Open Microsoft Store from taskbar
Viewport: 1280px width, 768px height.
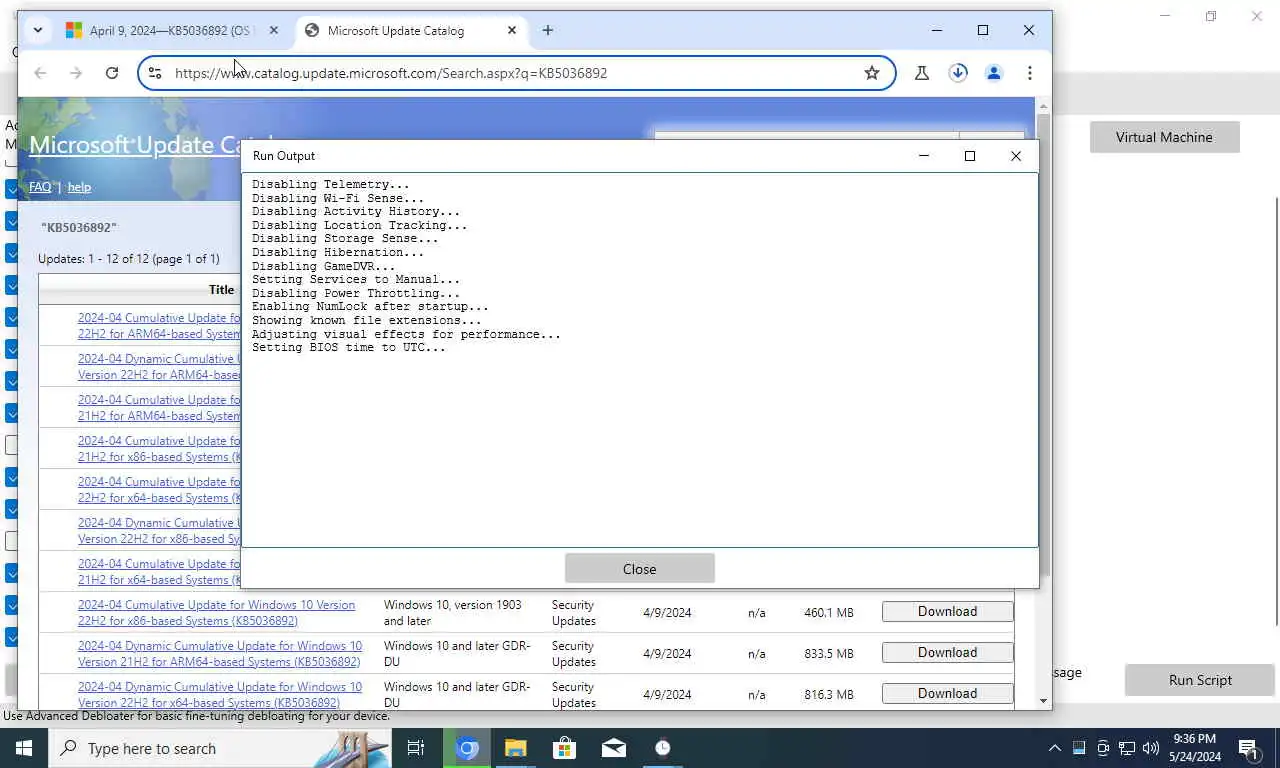565,748
